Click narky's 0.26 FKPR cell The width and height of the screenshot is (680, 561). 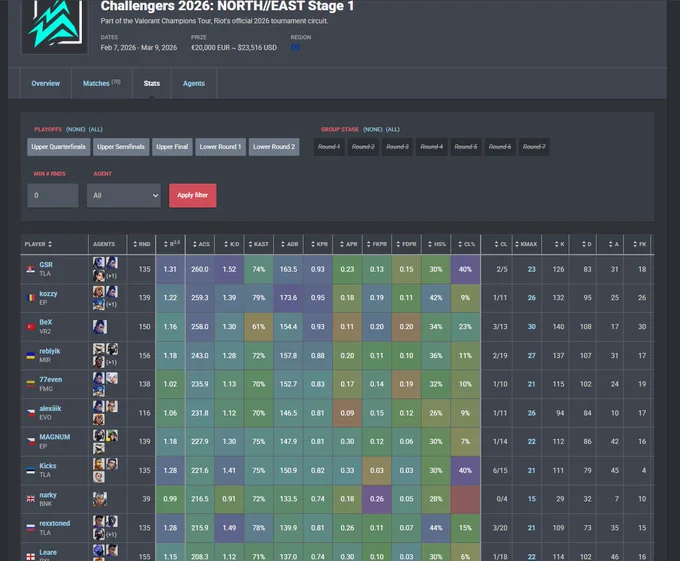pyautogui.click(x=377, y=499)
